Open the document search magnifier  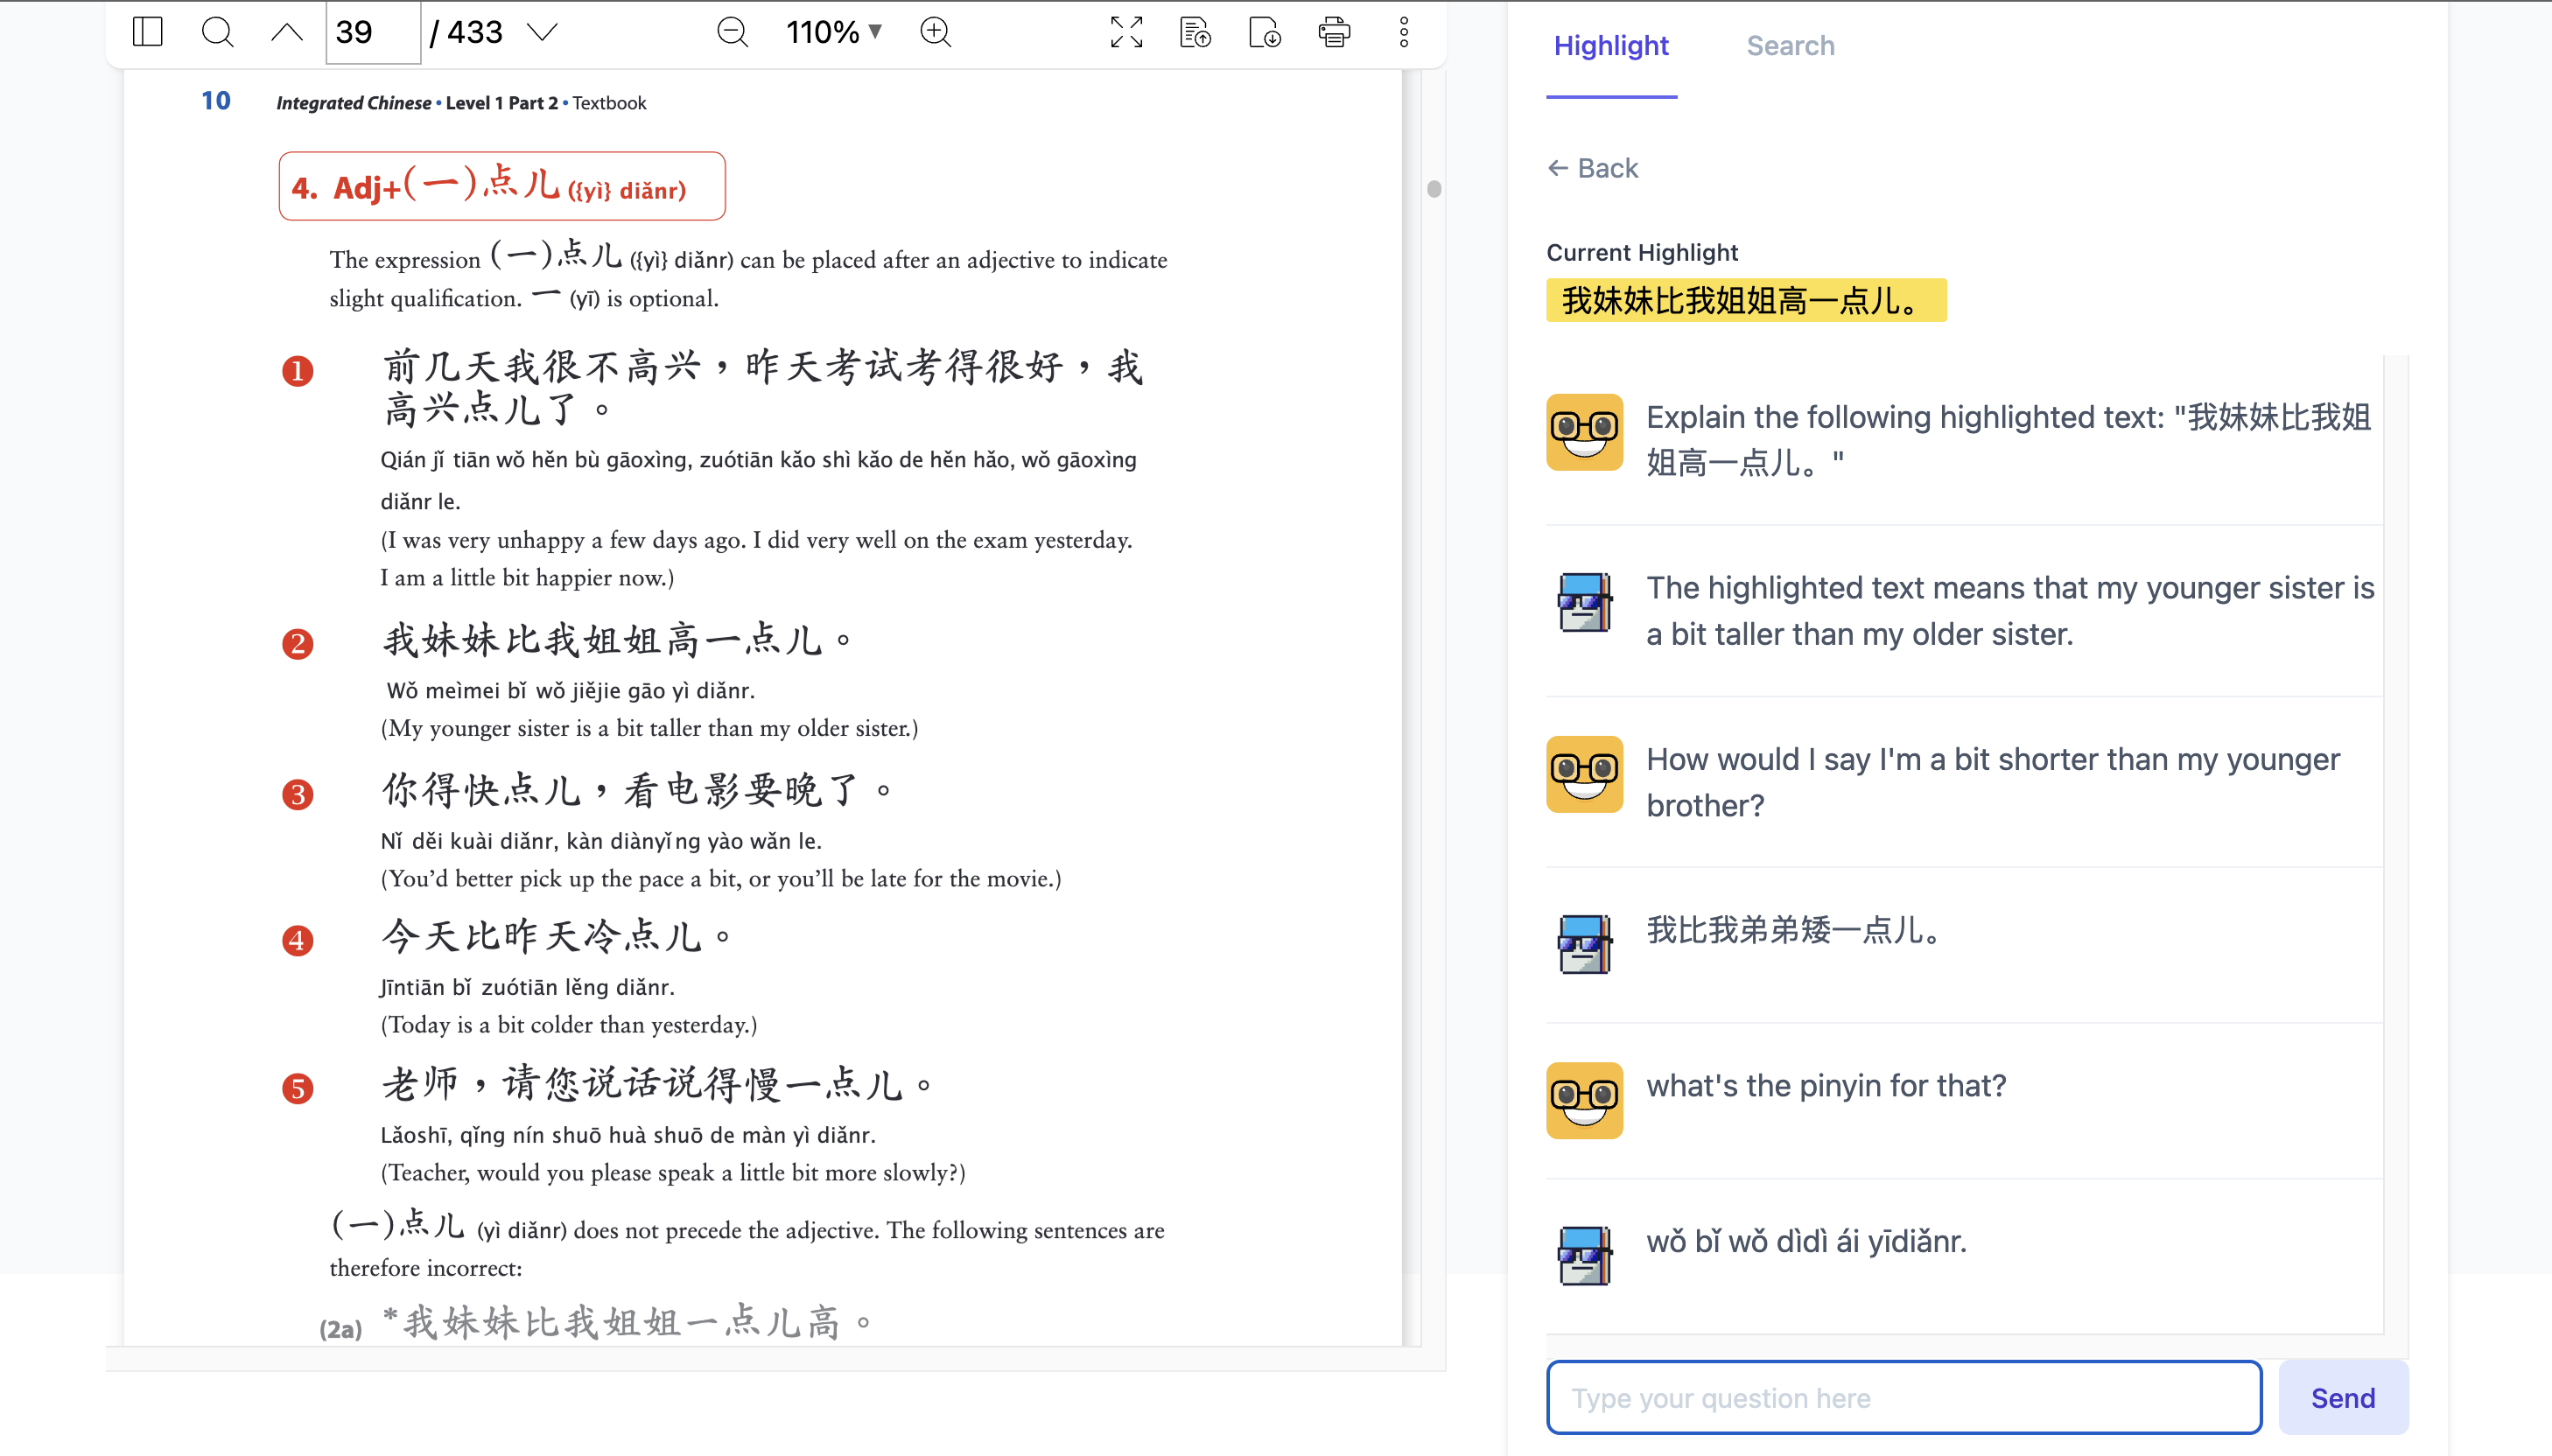point(217,32)
